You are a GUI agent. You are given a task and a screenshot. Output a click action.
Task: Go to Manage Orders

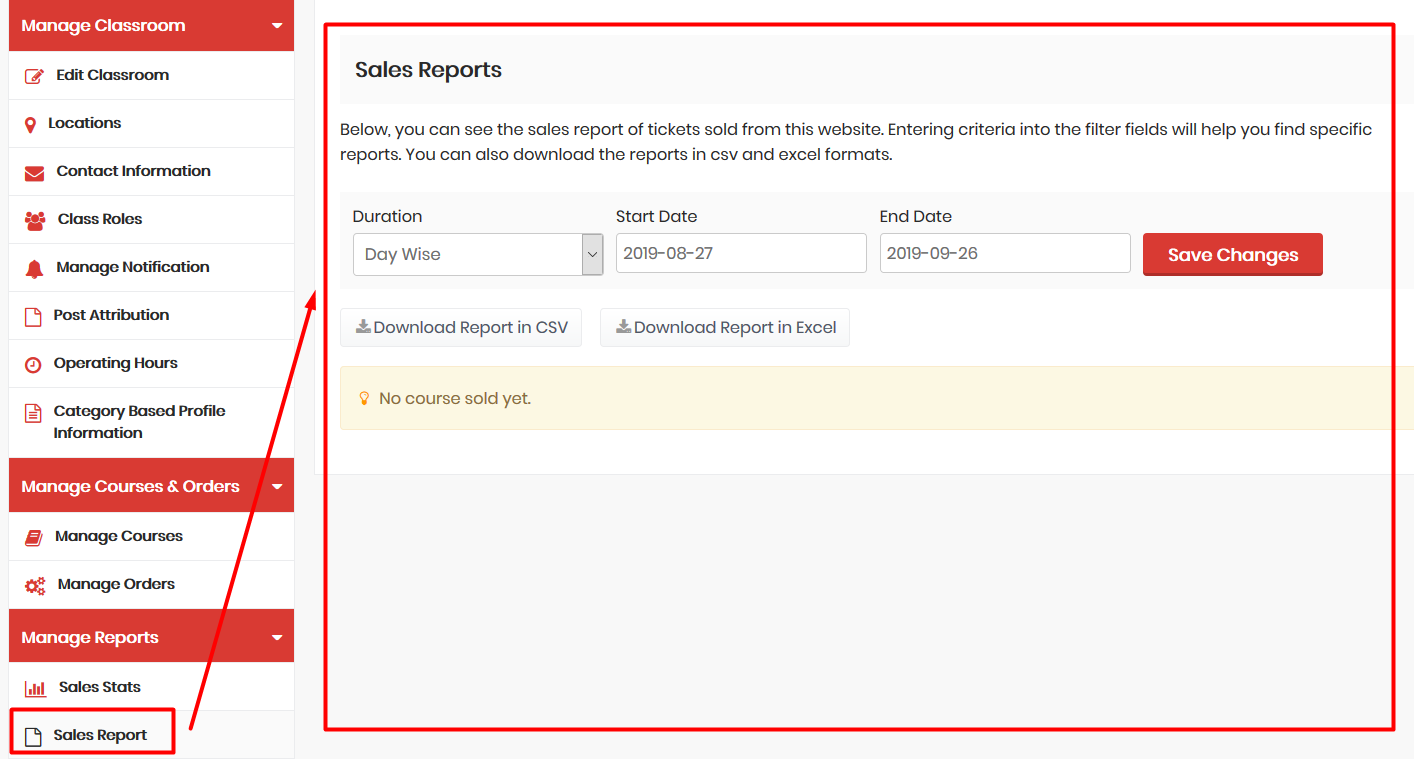pyautogui.click(x=151, y=585)
